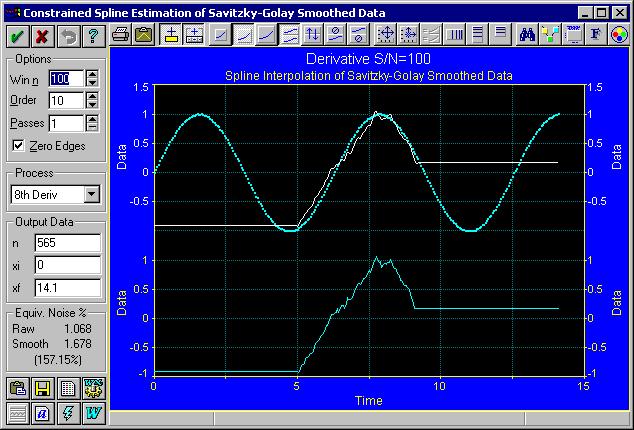Open the Process dropdown showing 8th Deriv
The height and width of the screenshot is (430, 634).
click(x=92, y=195)
